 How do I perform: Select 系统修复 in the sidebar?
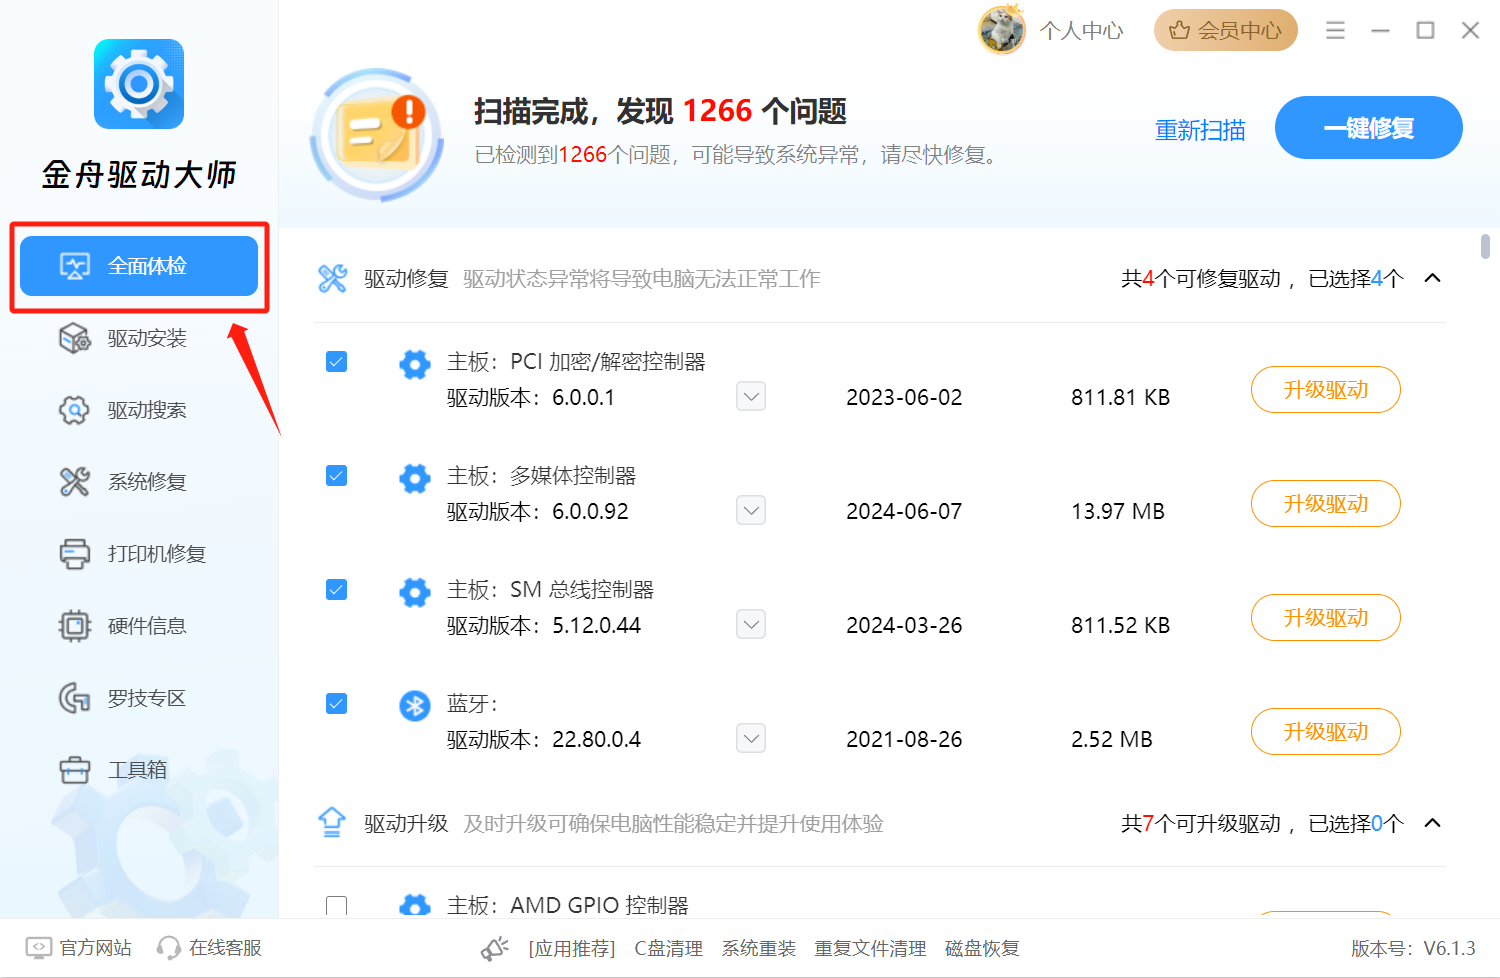point(139,482)
